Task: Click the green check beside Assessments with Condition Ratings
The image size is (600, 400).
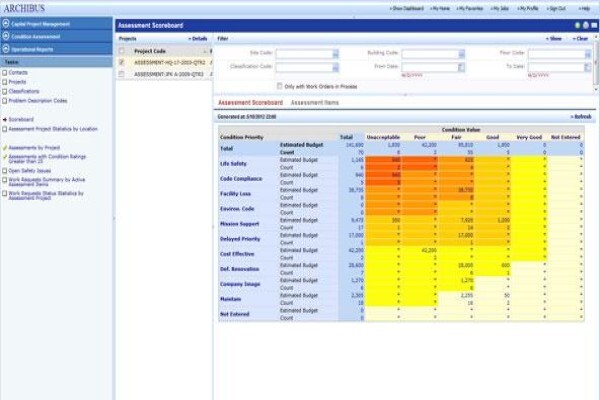Action: coord(5,157)
